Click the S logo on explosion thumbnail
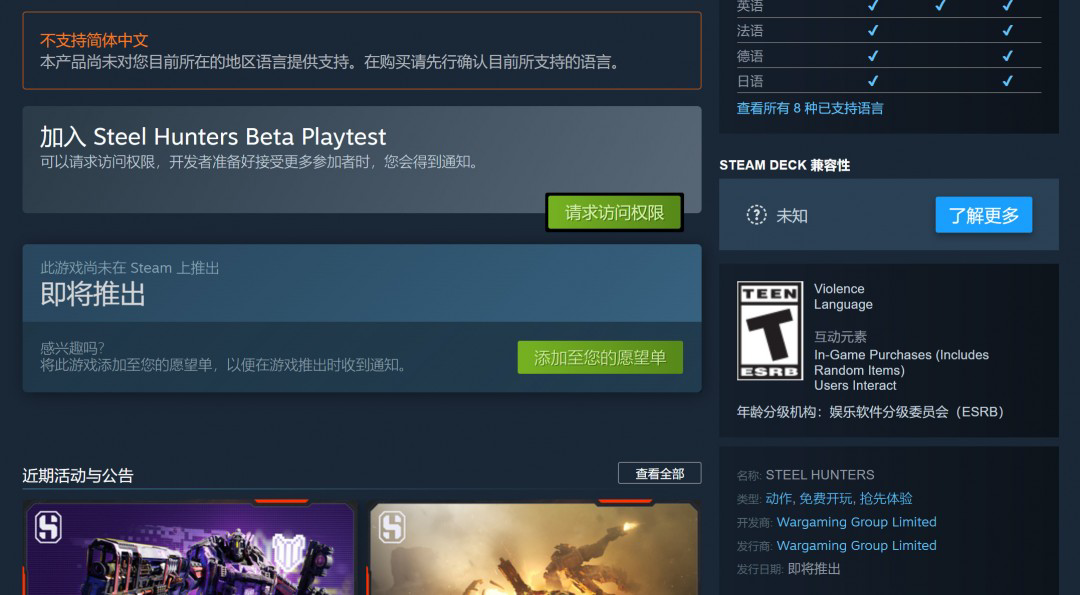 pyautogui.click(x=392, y=528)
